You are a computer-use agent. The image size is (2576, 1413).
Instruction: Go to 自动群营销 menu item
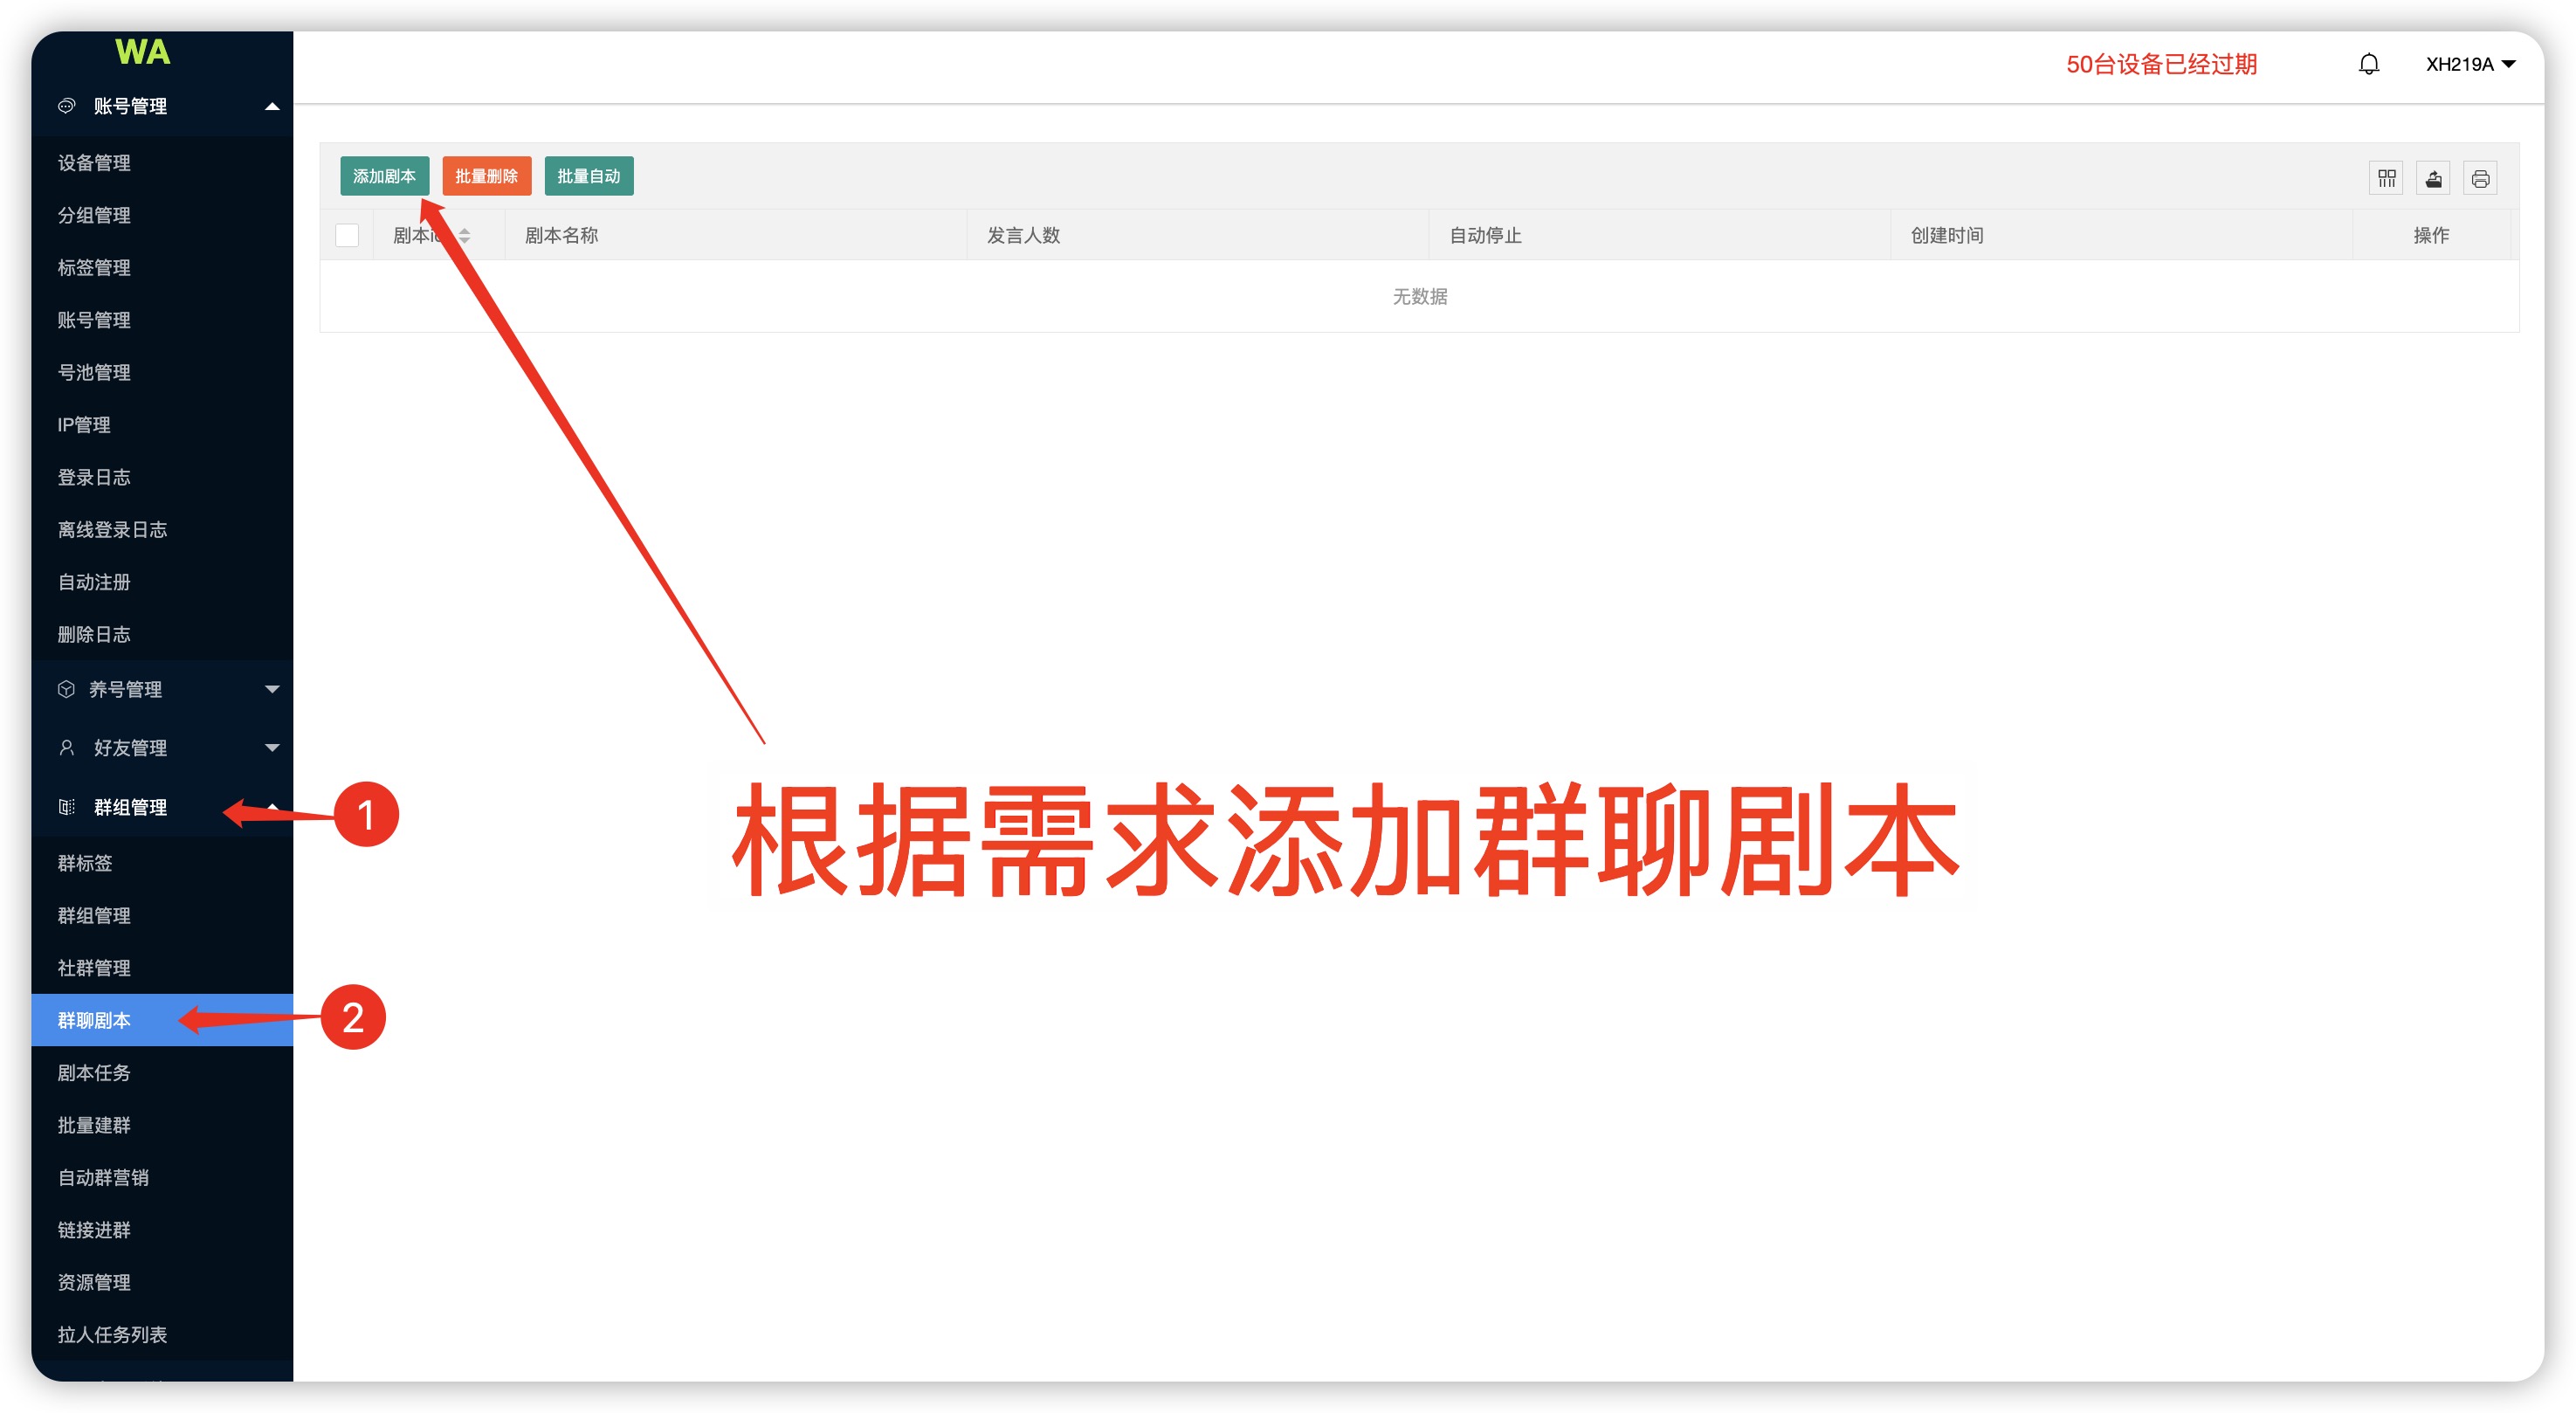[x=103, y=1177]
